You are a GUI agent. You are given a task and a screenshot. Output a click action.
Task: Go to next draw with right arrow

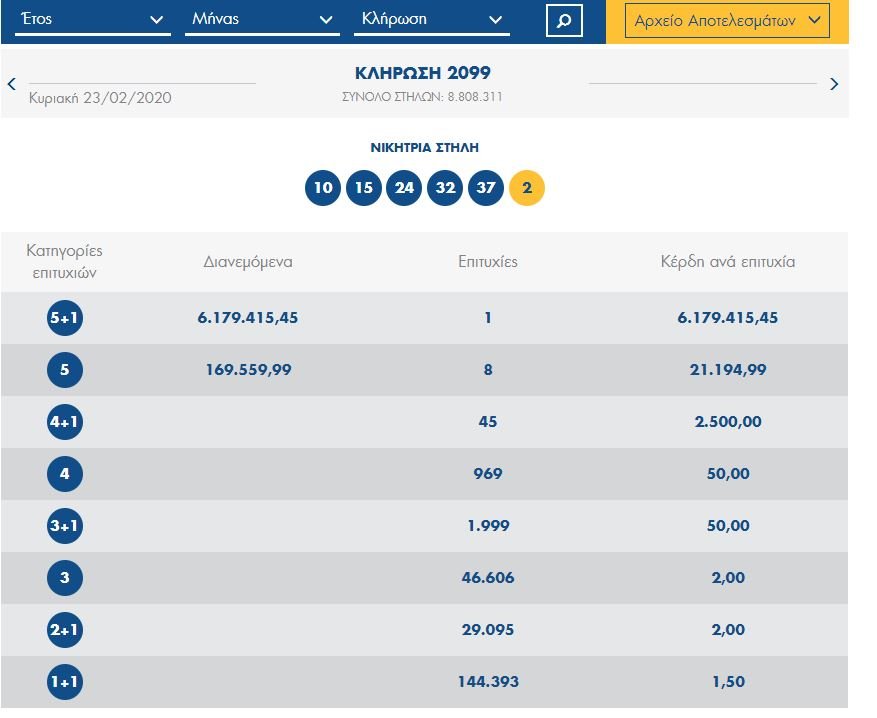[x=834, y=85]
